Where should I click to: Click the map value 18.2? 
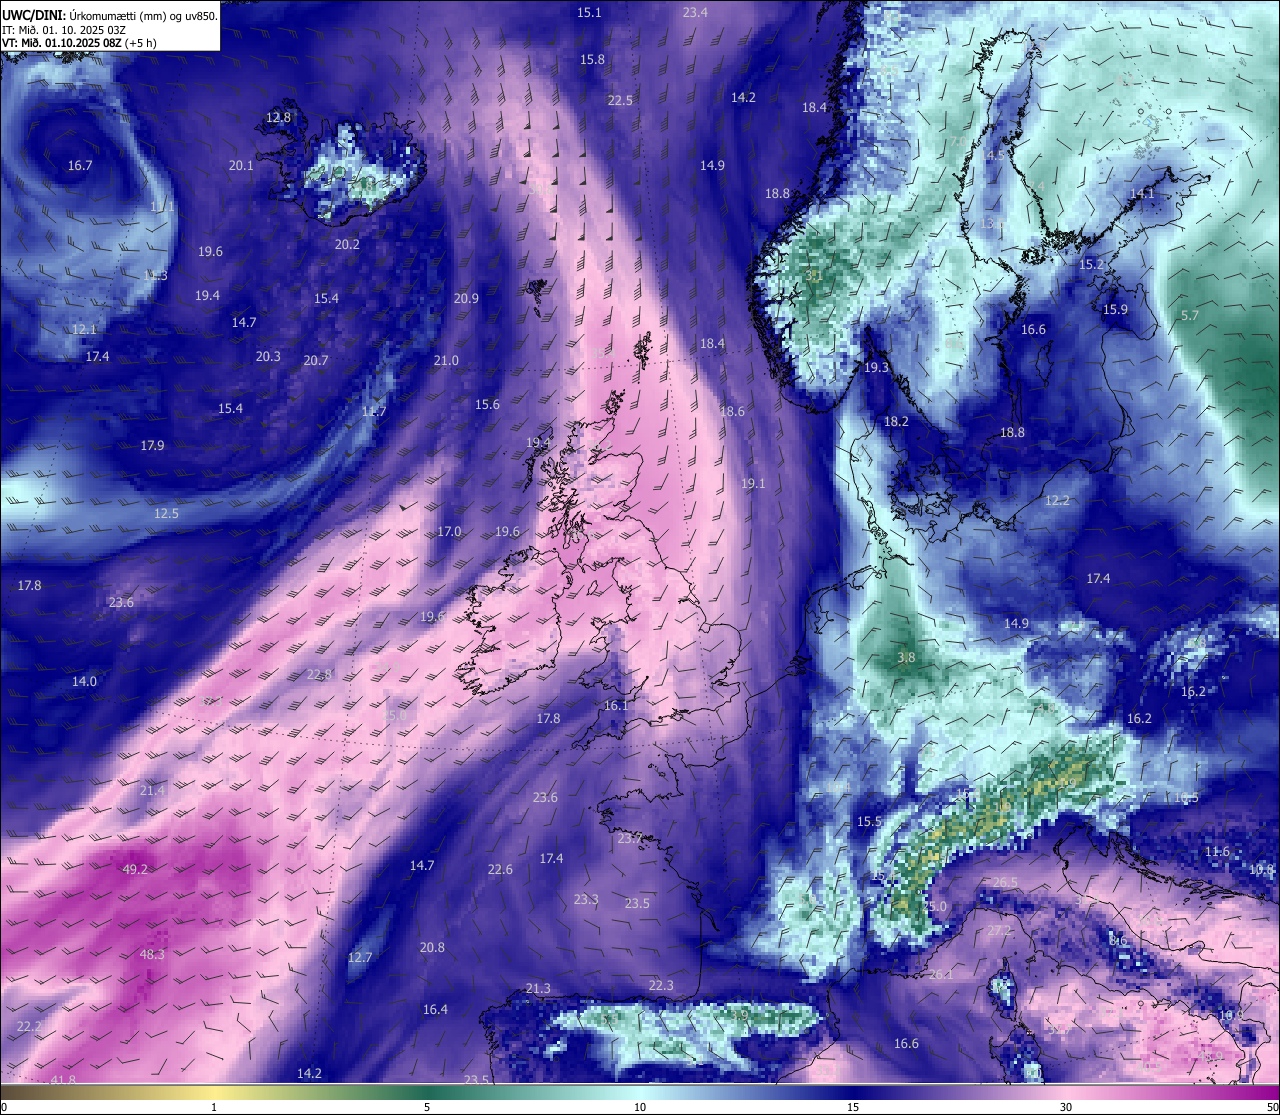tap(896, 421)
